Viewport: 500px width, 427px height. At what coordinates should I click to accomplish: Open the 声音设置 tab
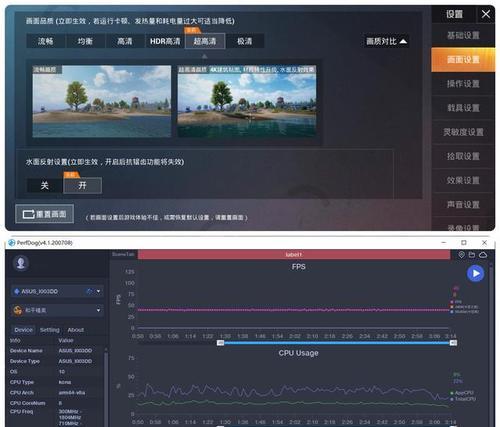pos(463,204)
